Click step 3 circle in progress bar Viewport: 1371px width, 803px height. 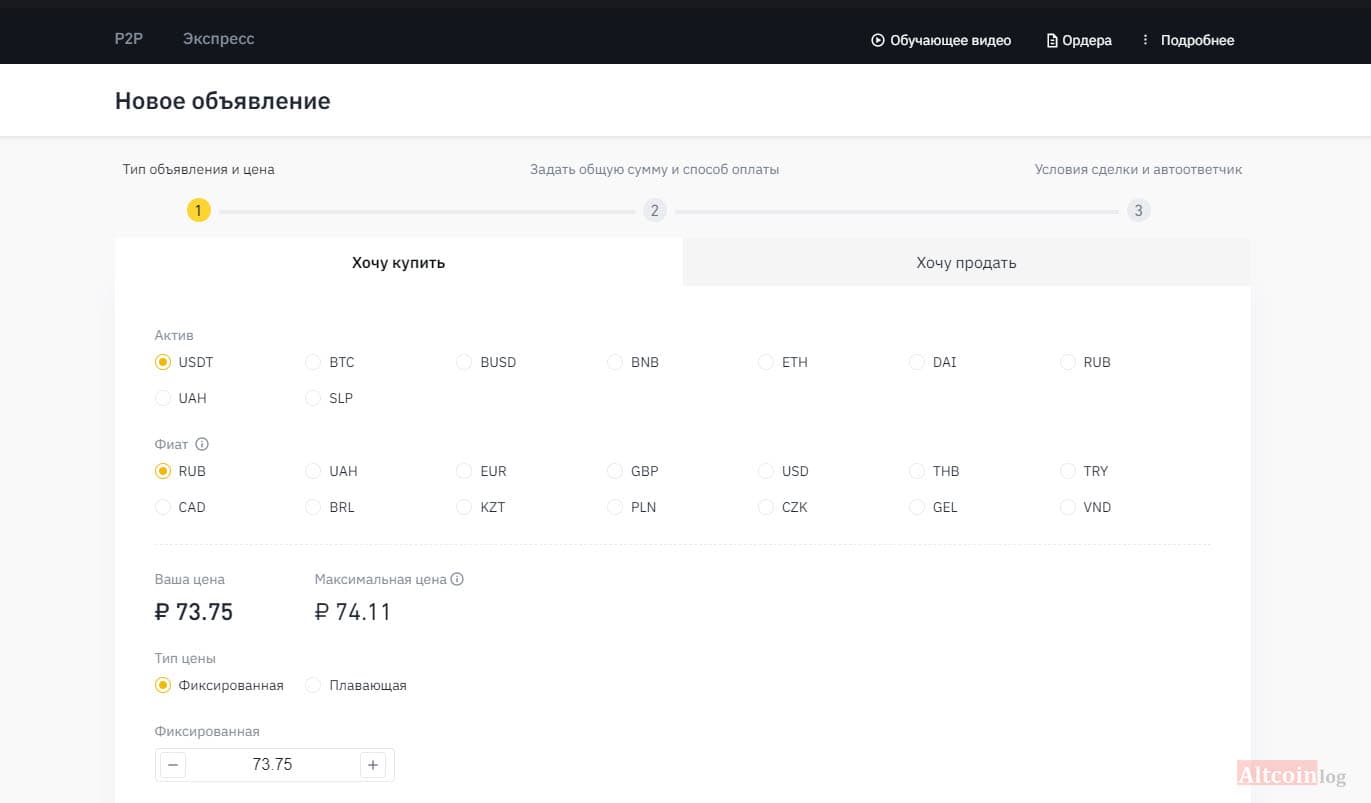point(1138,210)
